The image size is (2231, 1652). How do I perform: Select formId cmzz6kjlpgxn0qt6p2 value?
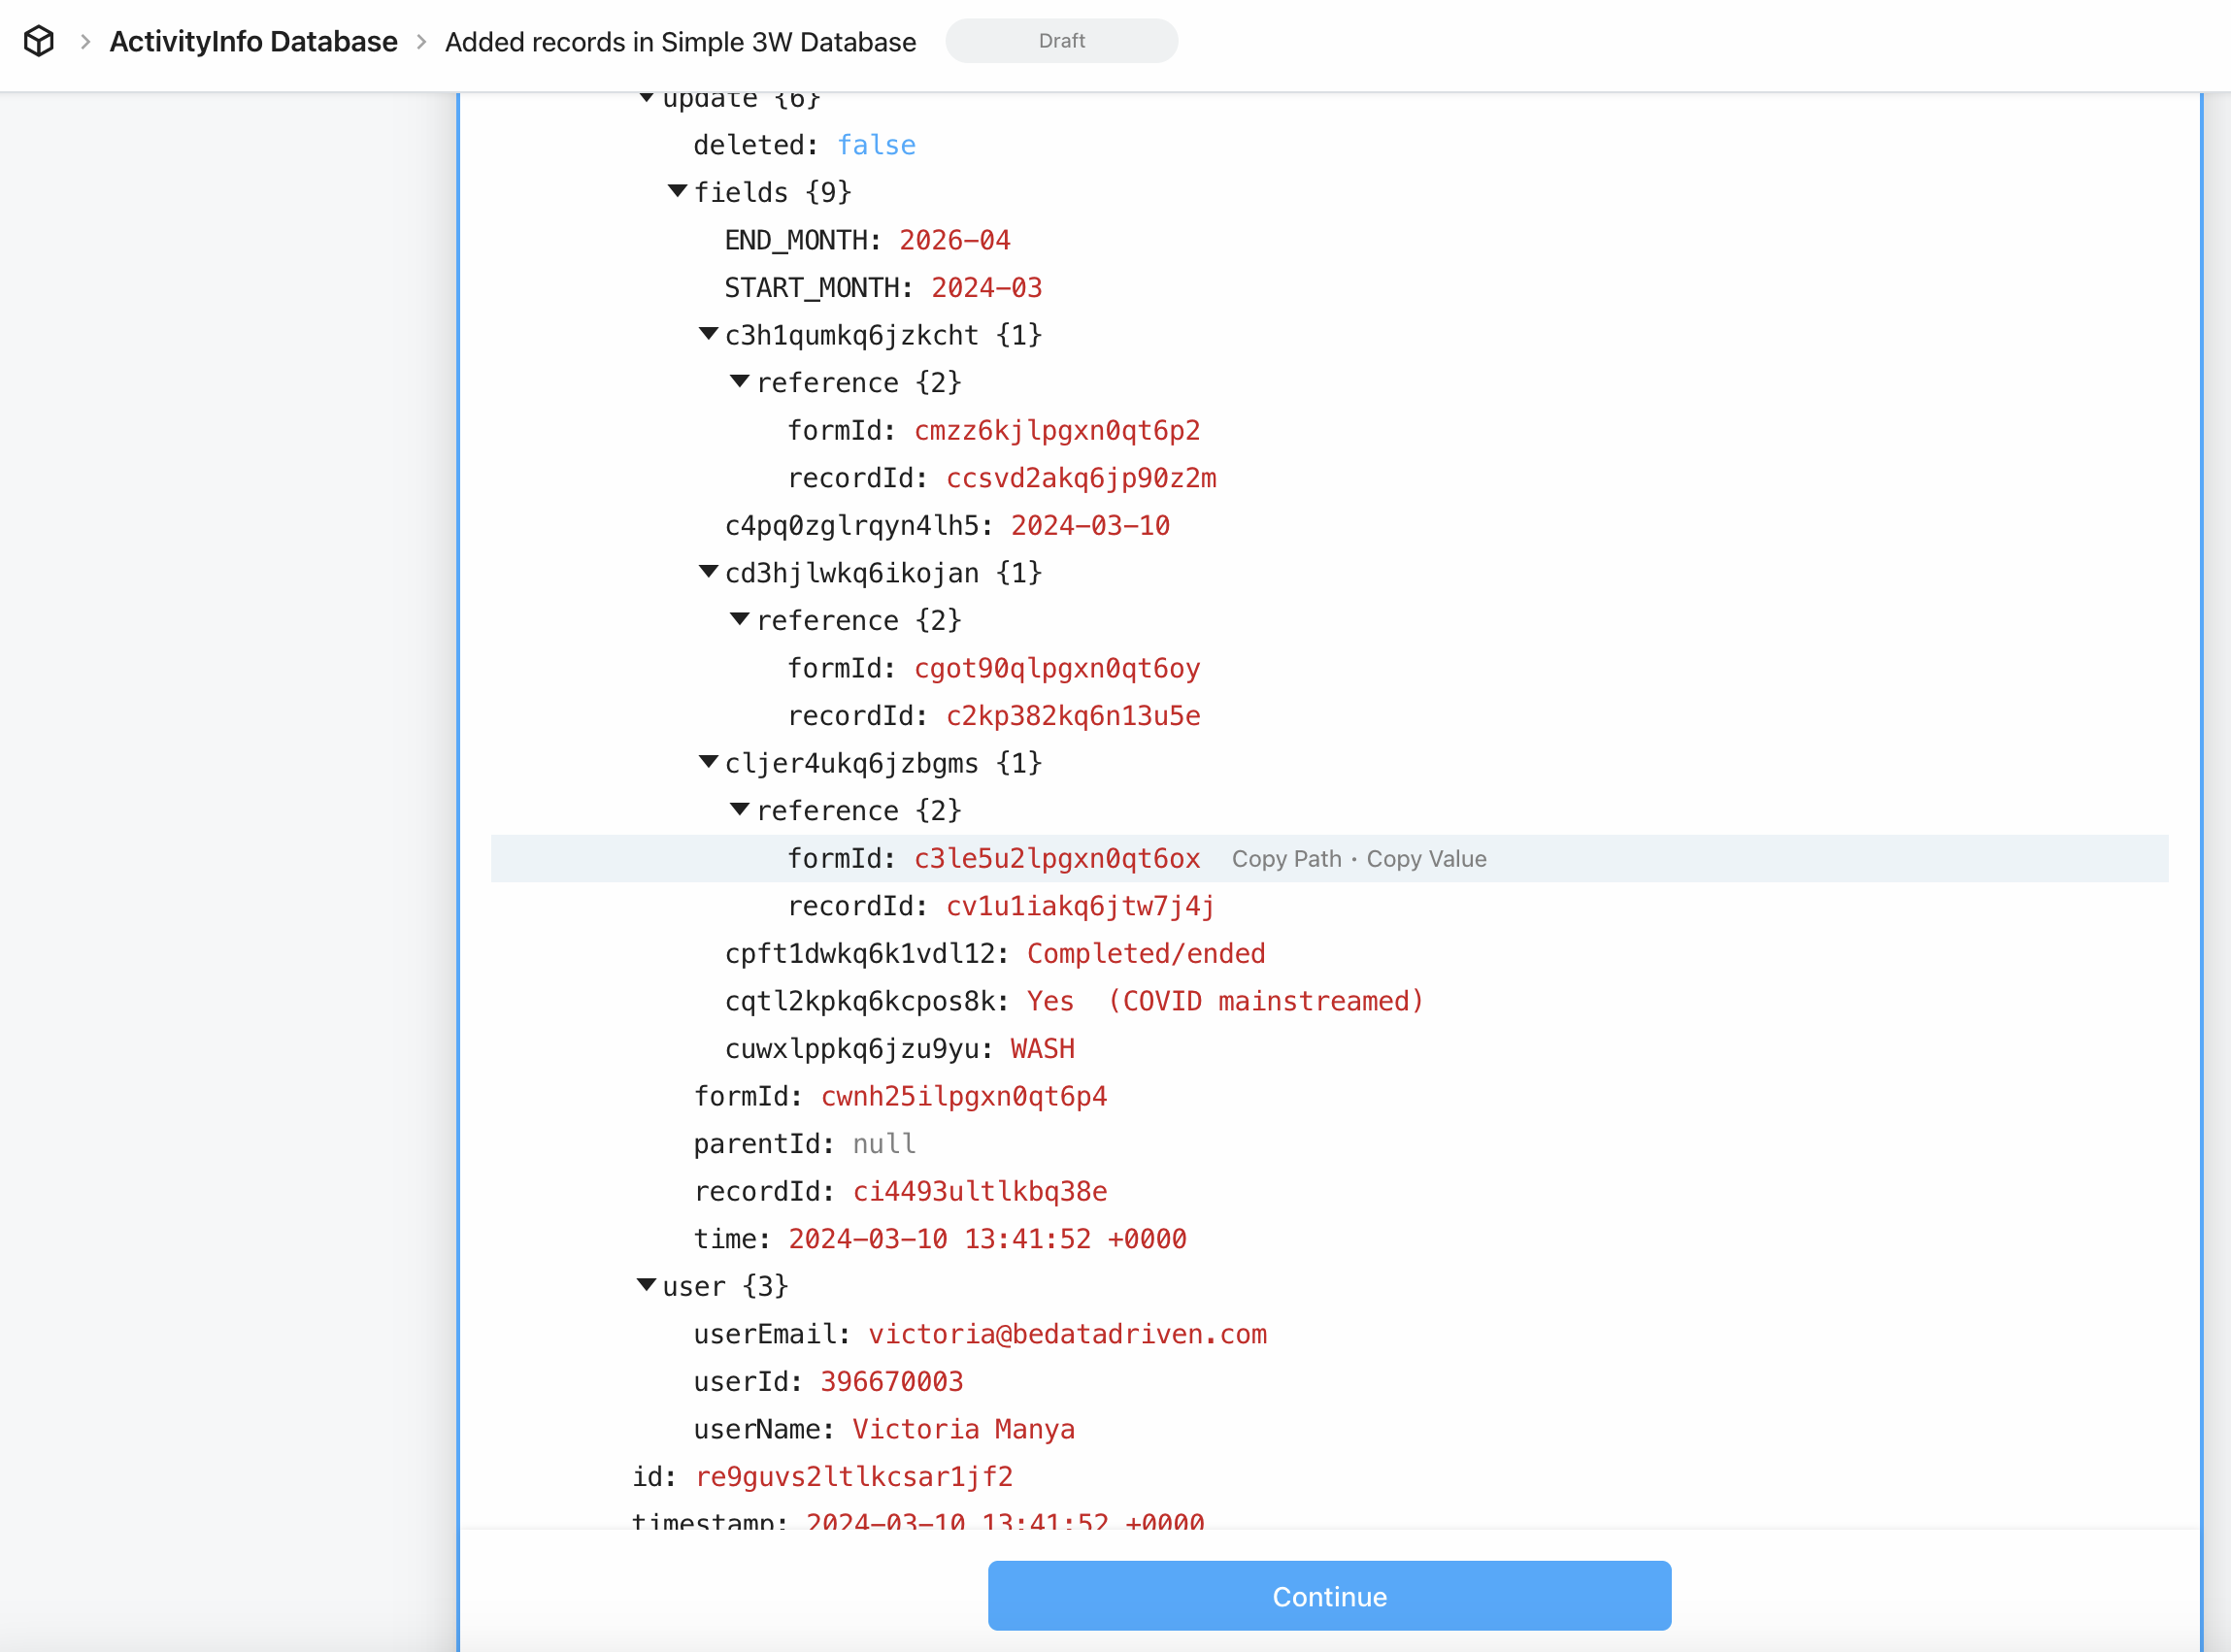point(1057,431)
